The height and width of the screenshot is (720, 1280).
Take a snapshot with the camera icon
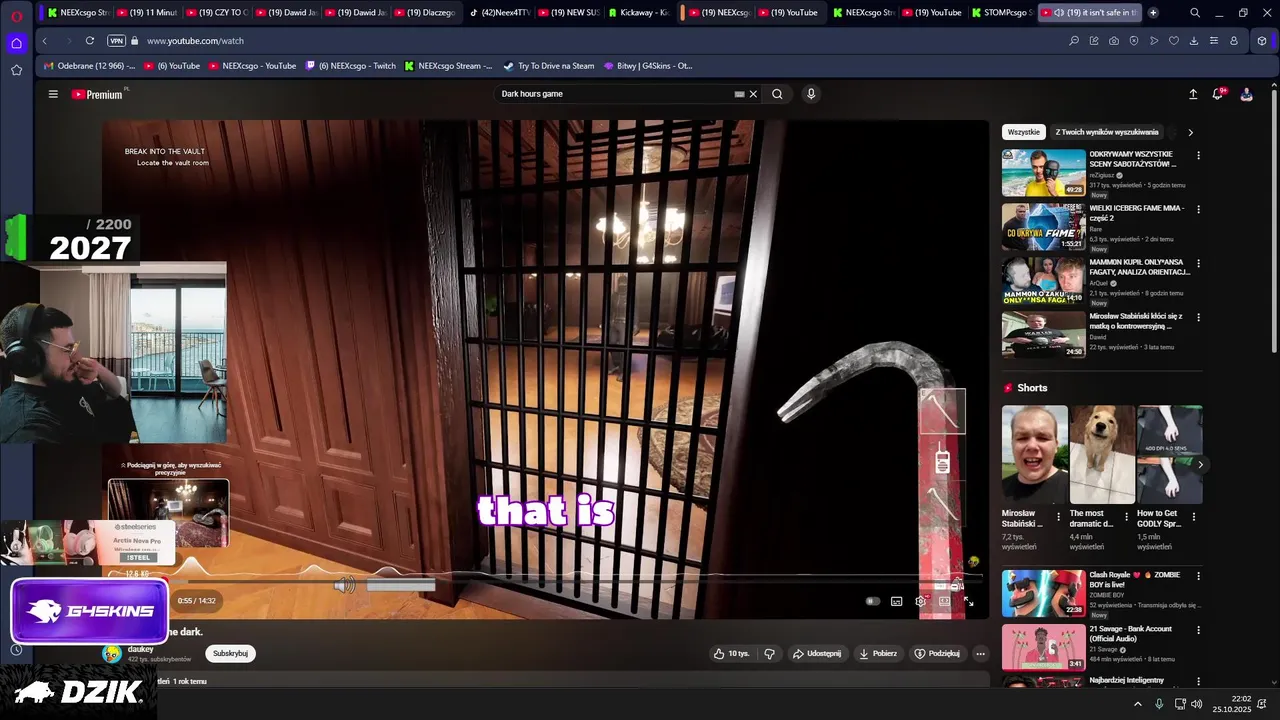tap(1114, 41)
